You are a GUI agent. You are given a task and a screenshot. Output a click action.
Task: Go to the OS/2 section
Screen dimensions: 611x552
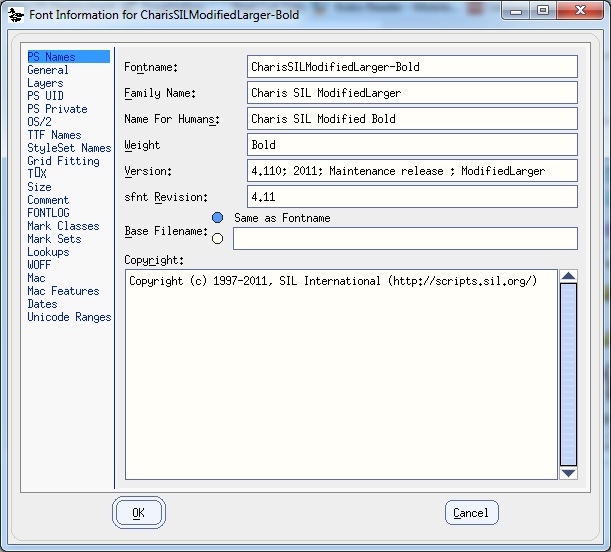pyautogui.click(x=39, y=122)
